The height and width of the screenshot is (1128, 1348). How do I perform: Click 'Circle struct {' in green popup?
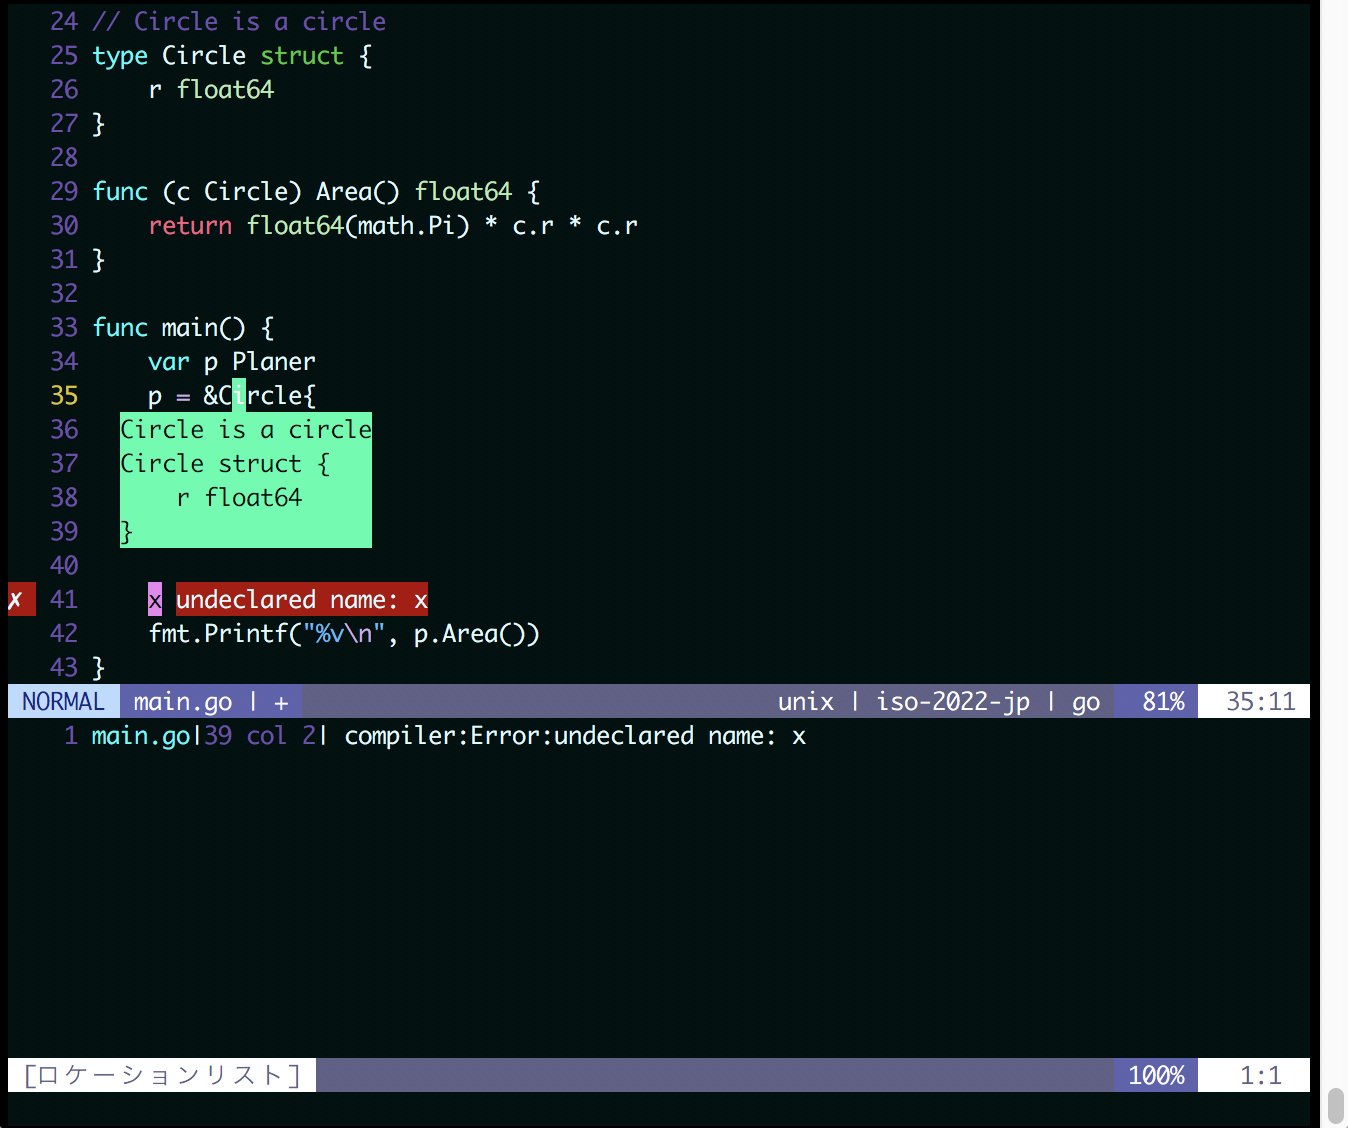(x=225, y=463)
